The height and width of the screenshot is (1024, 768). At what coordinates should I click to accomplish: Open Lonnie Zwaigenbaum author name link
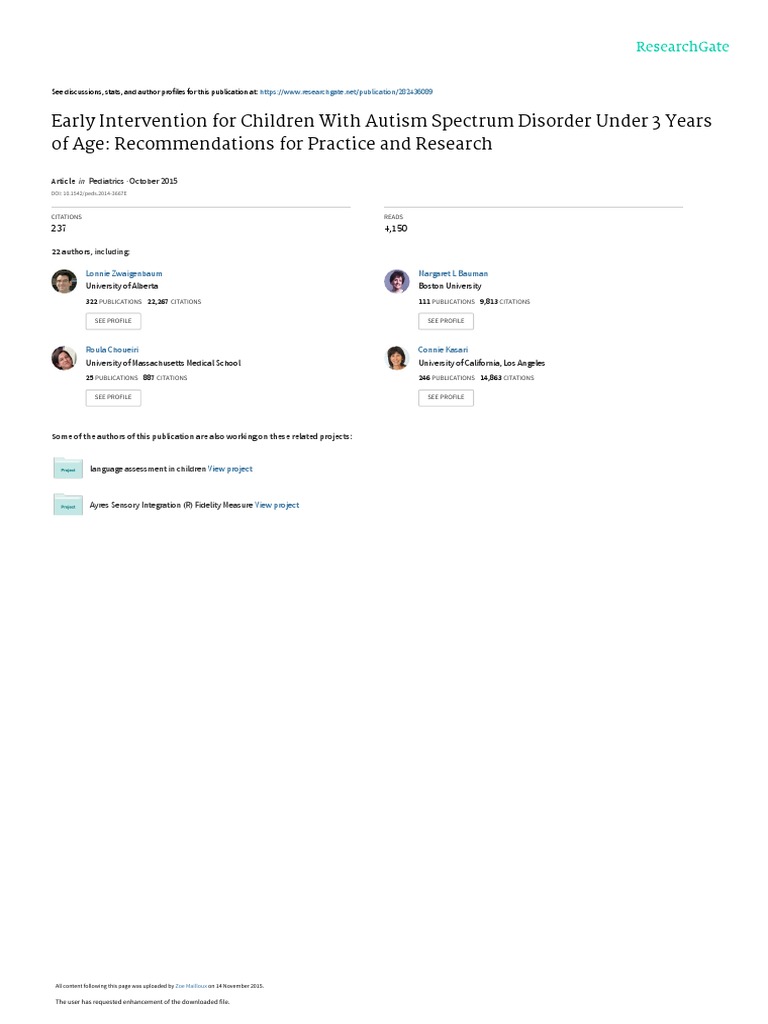point(122,273)
